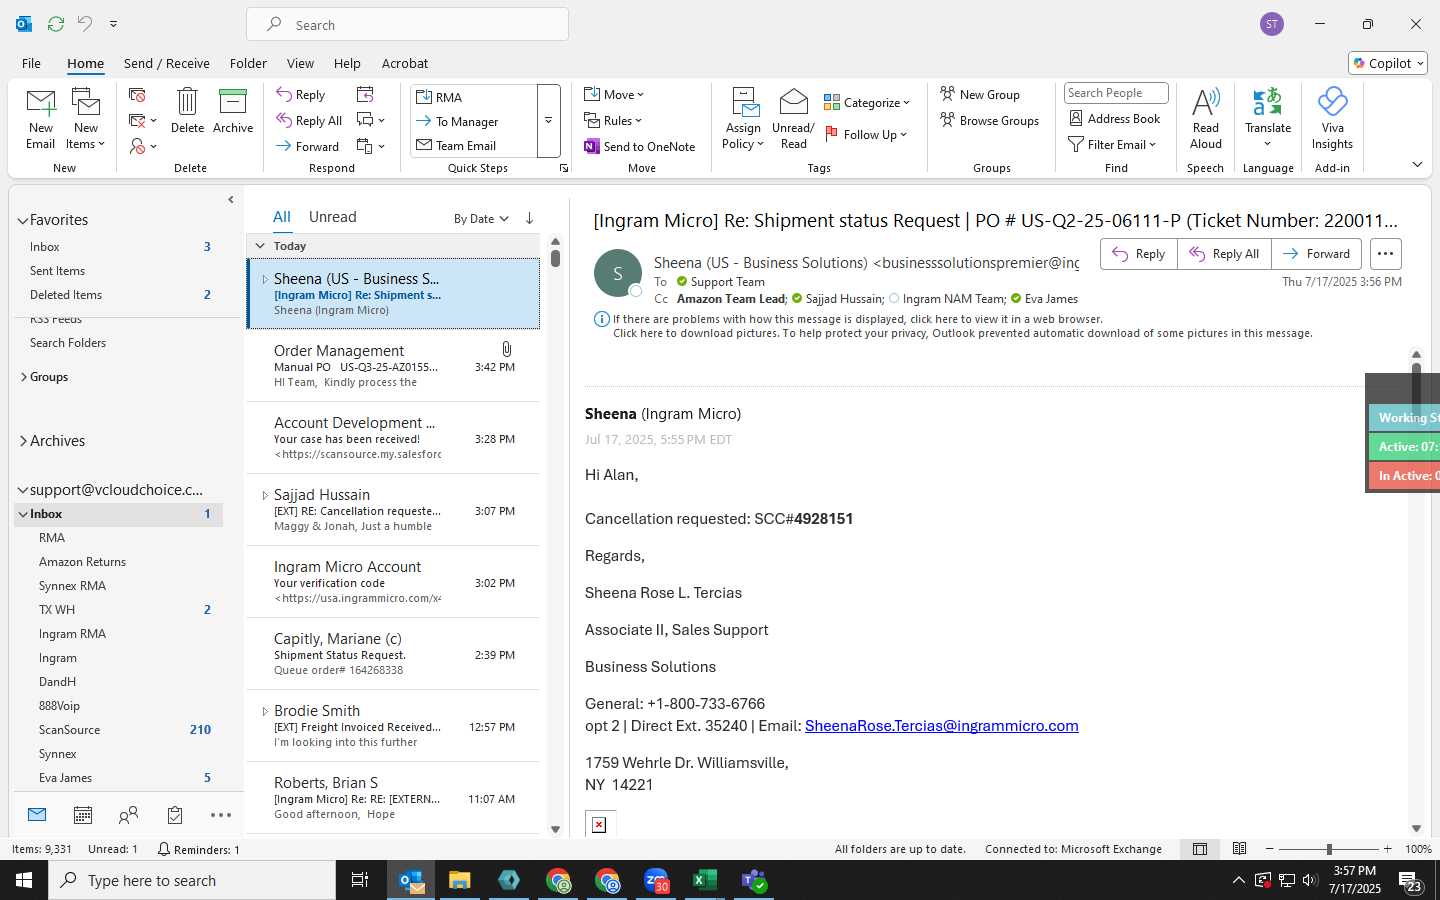
Task: Click the Search People field
Action: coord(1116,93)
